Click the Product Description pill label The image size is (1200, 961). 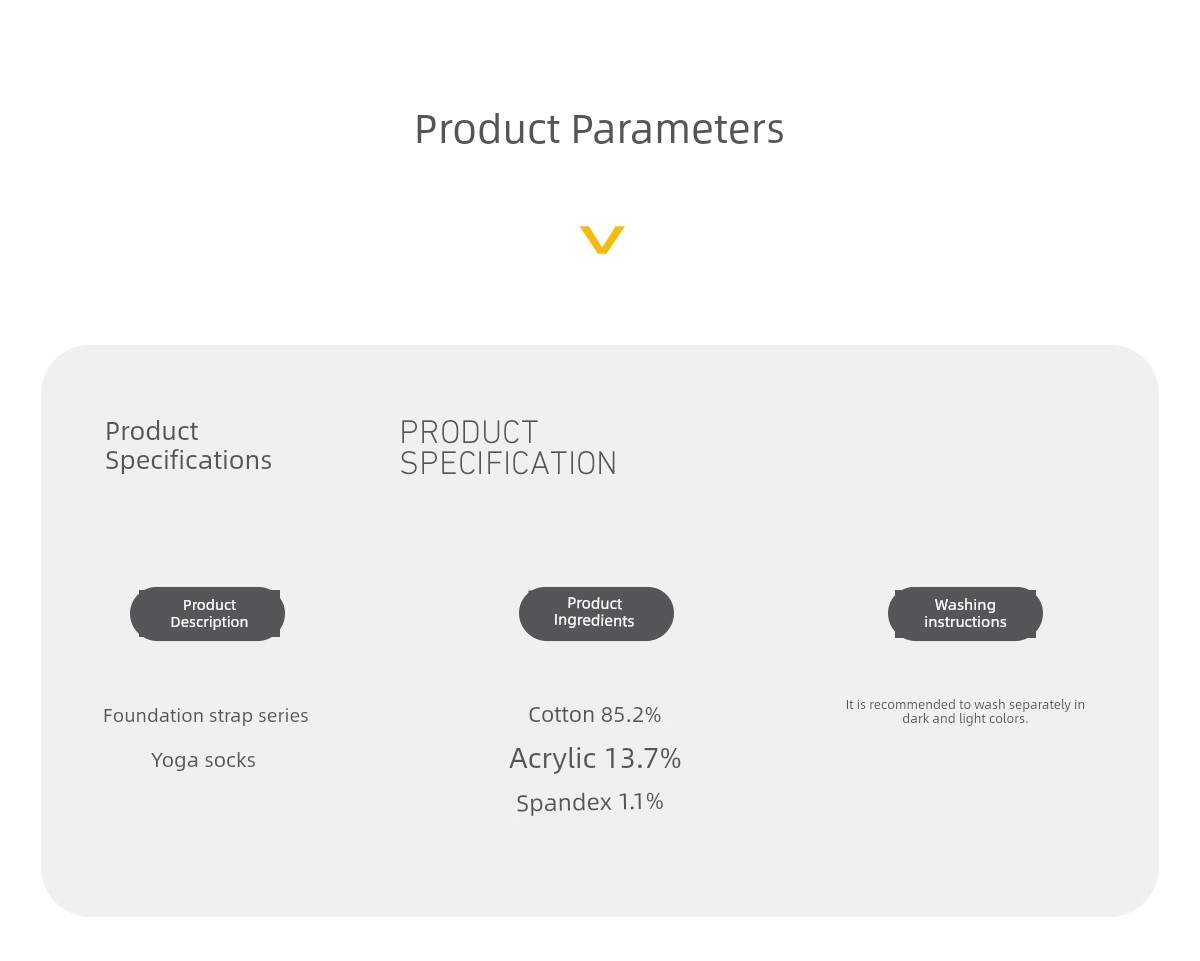tap(208, 614)
